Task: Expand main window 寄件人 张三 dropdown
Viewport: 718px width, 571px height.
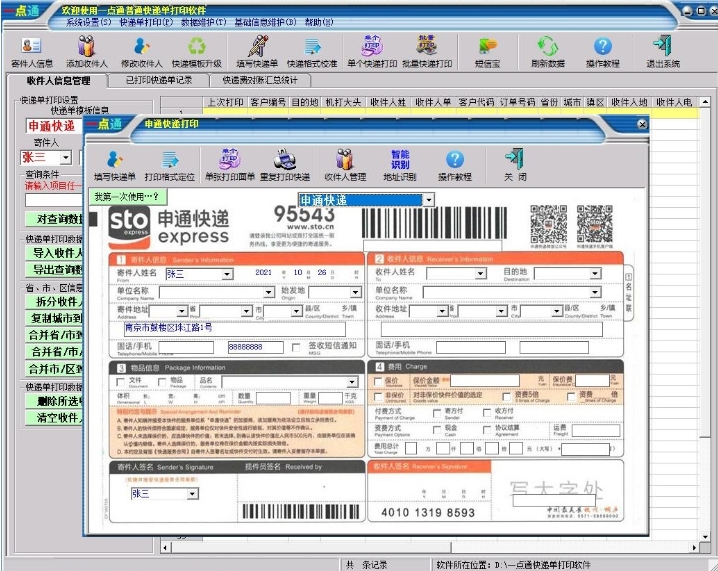Action: point(66,158)
